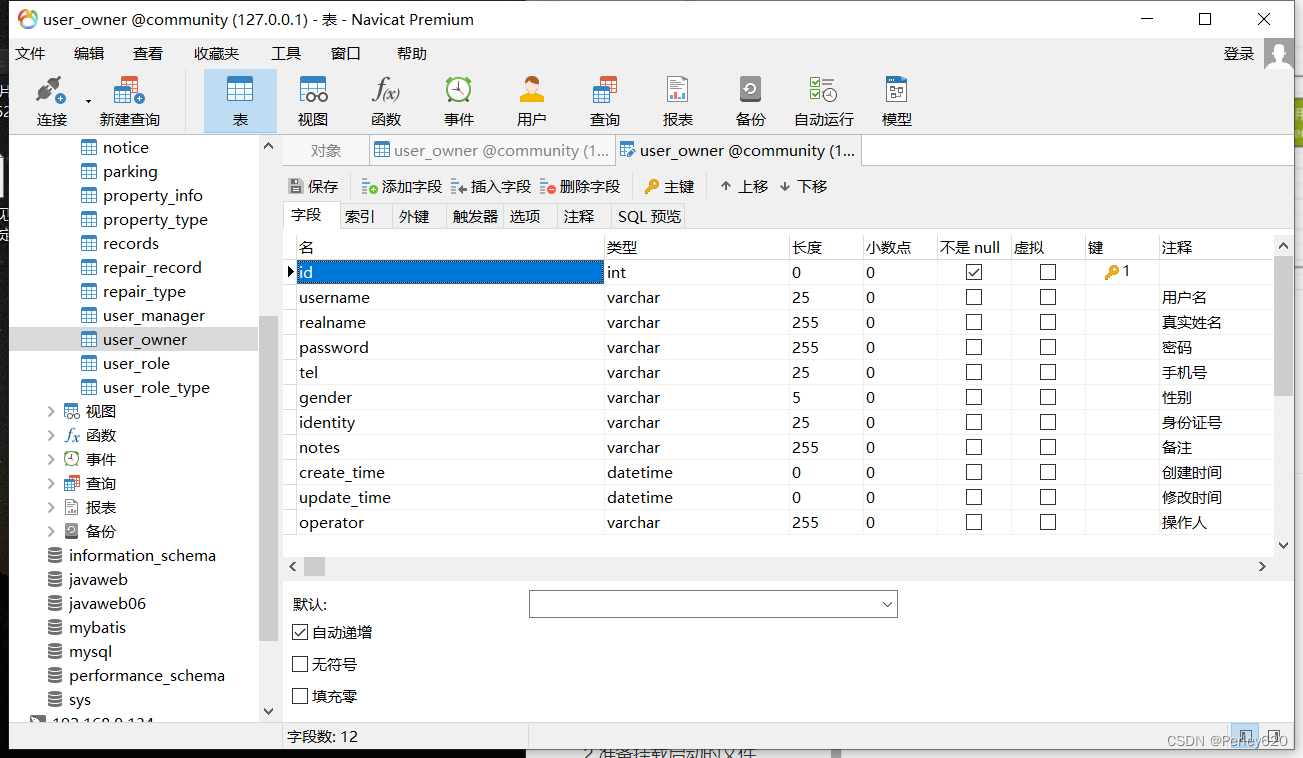Click the 登录 login link

pyautogui.click(x=1239, y=54)
